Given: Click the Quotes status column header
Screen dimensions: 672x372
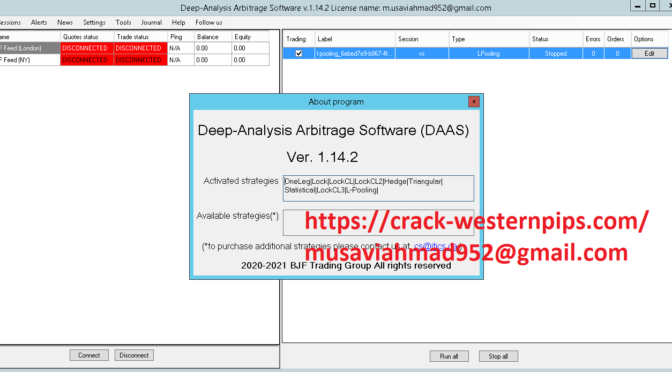Looking at the screenshot, I should click(x=87, y=37).
